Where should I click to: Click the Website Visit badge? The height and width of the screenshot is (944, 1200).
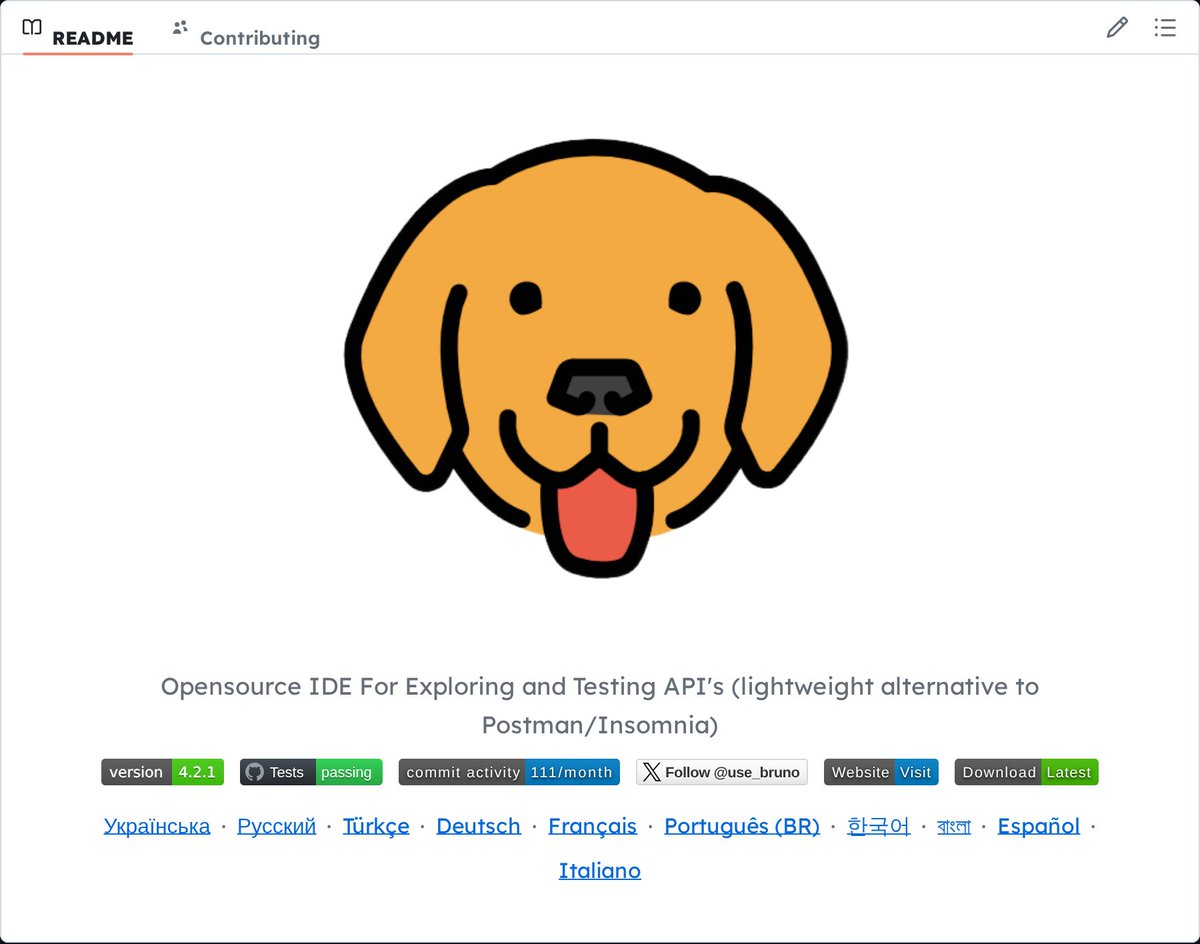point(881,772)
